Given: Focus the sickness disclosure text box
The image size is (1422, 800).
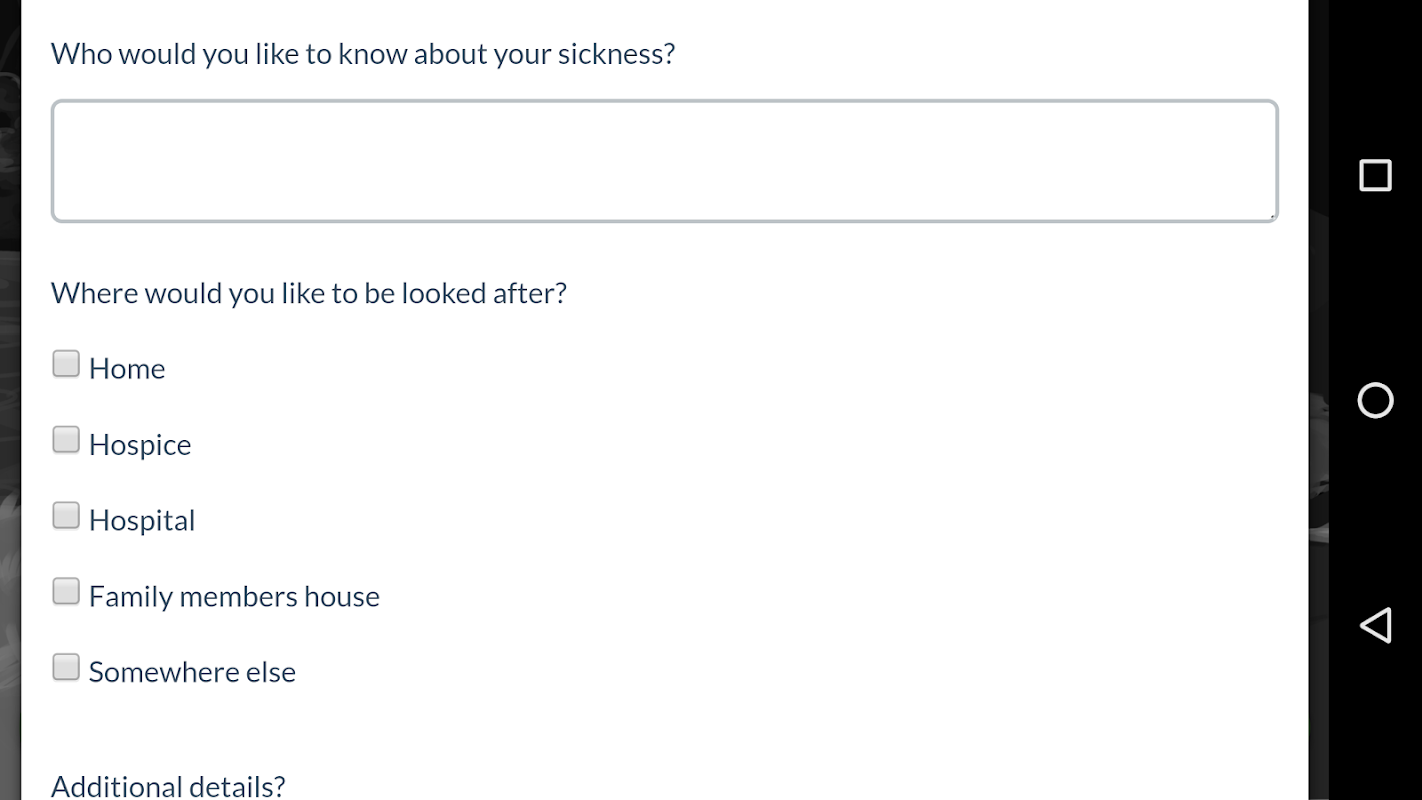Looking at the screenshot, I should 664,161.
